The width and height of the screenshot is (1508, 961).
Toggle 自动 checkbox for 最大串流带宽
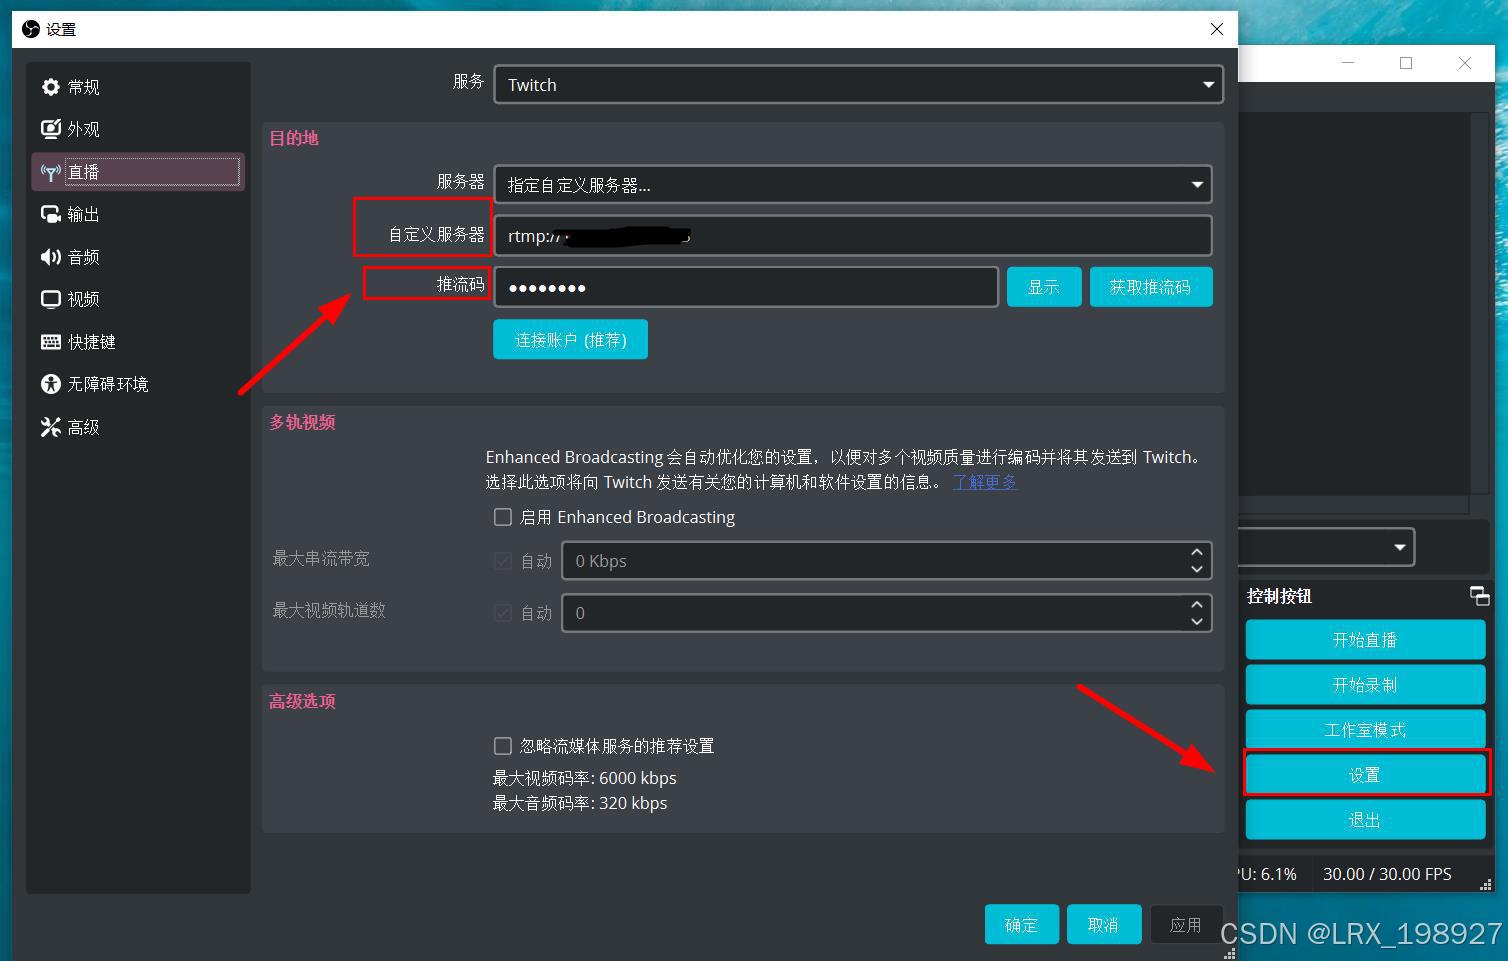503,561
